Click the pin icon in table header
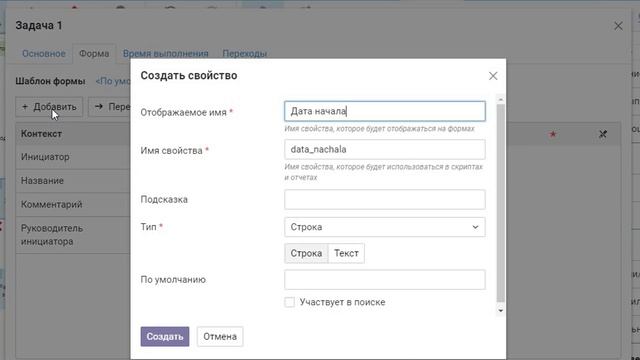This screenshot has width=640, height=360. click(x=602, y=134)
